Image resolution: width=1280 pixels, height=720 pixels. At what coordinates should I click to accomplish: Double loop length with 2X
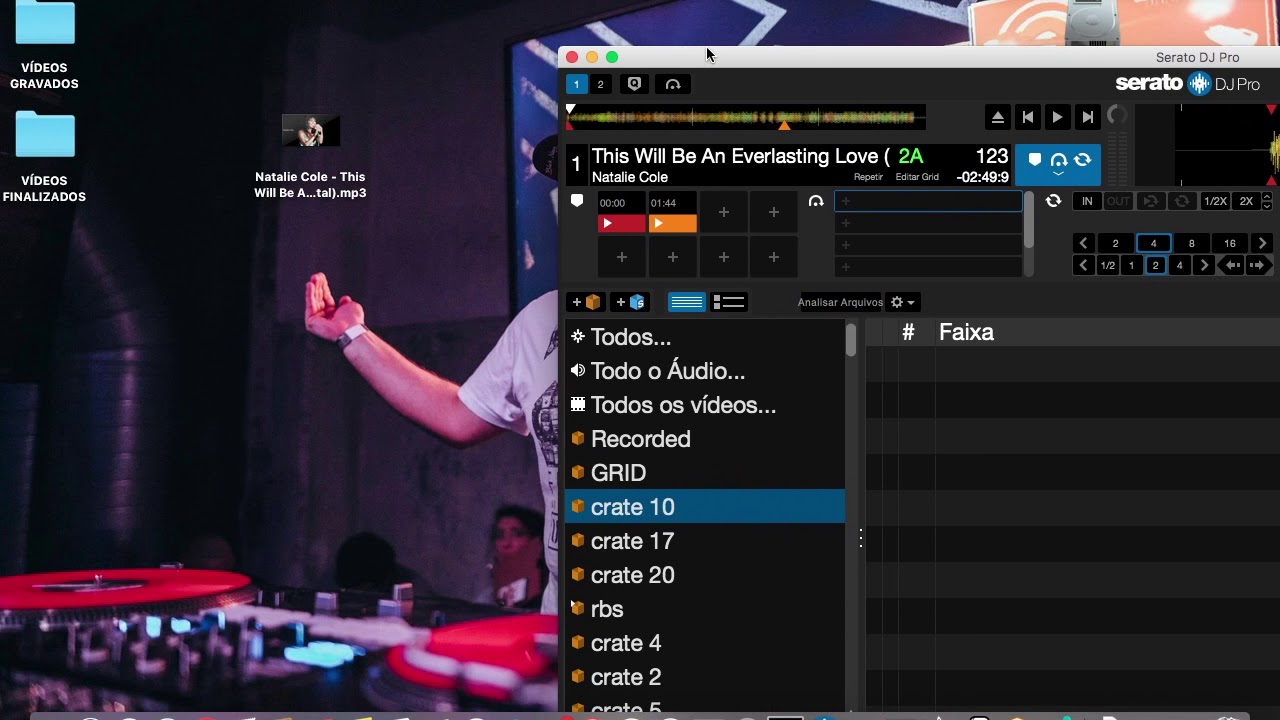point(1246,201)
